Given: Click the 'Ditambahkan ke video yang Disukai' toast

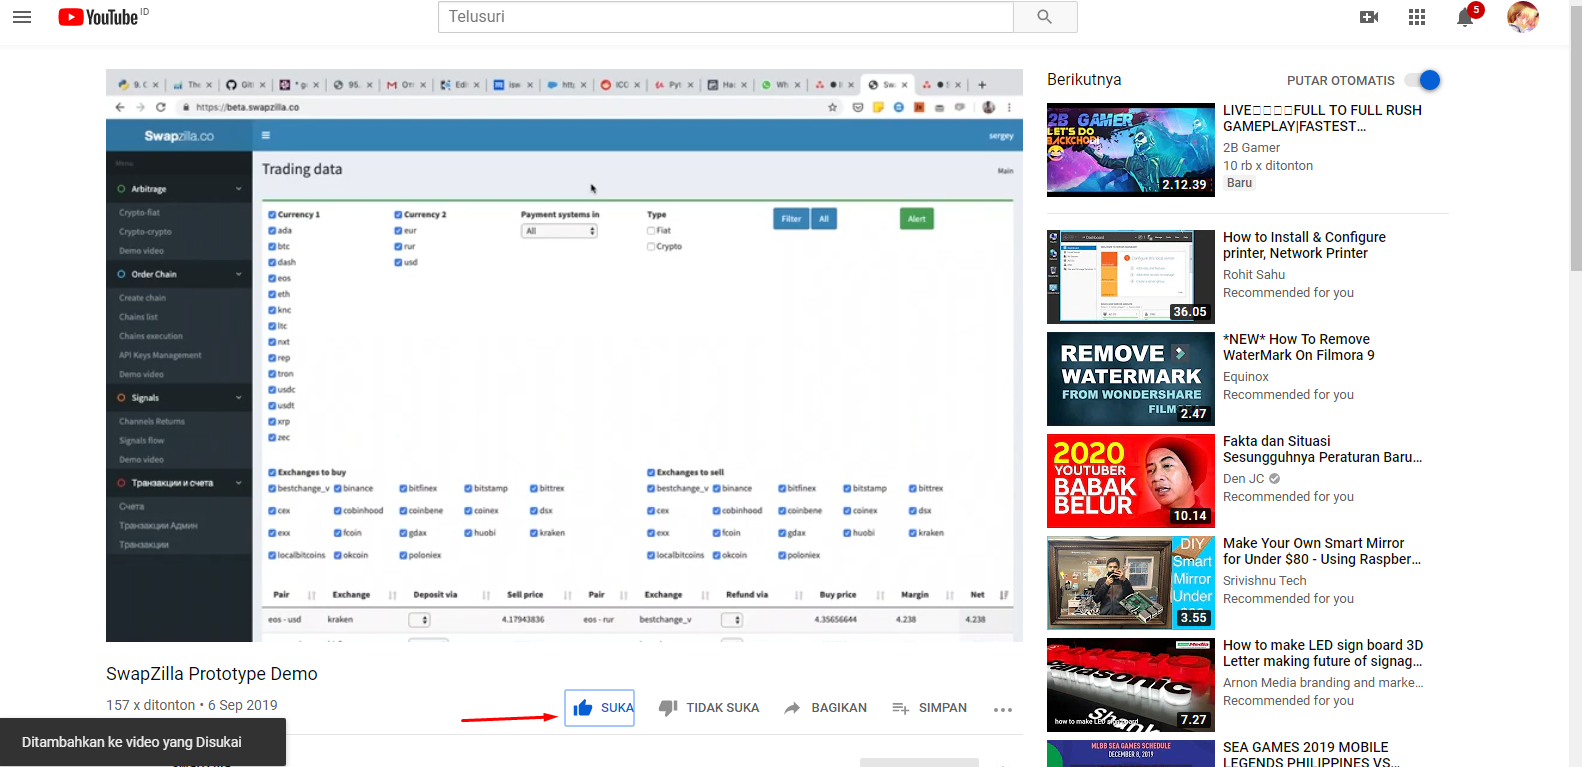Looking at the screenshot, I should [x=143, y=742].
